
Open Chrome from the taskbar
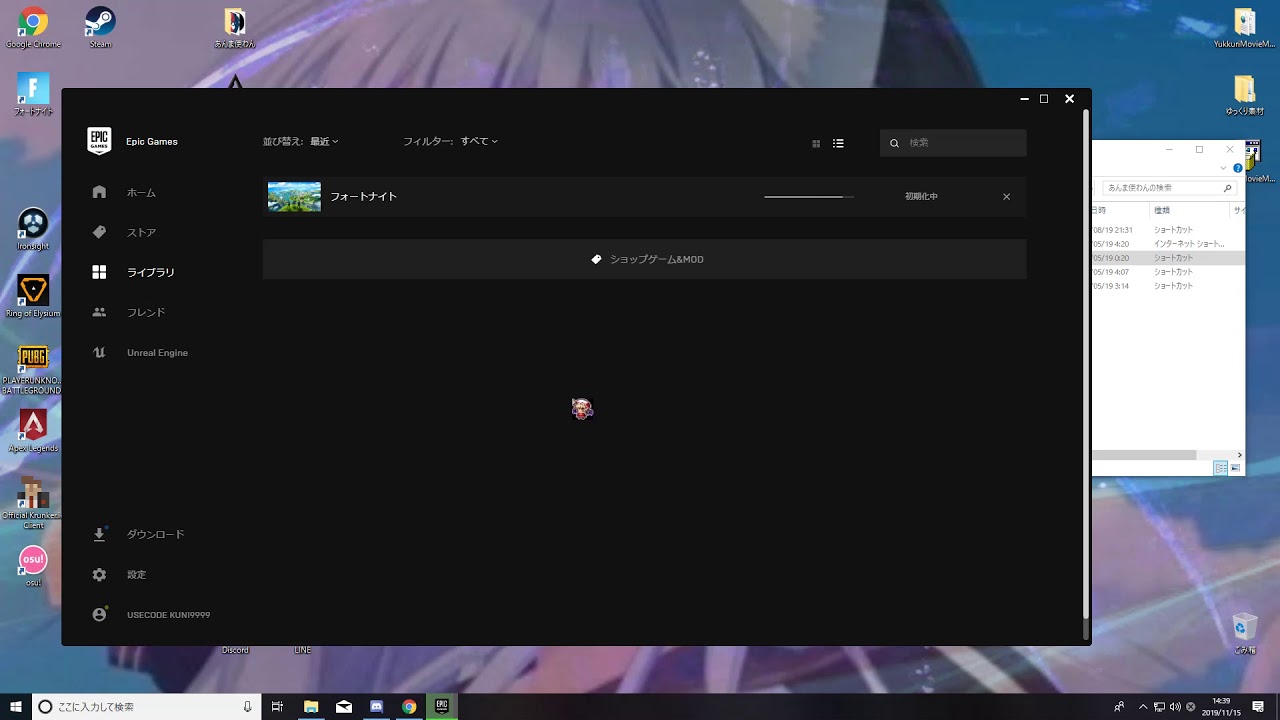(409, 707)
